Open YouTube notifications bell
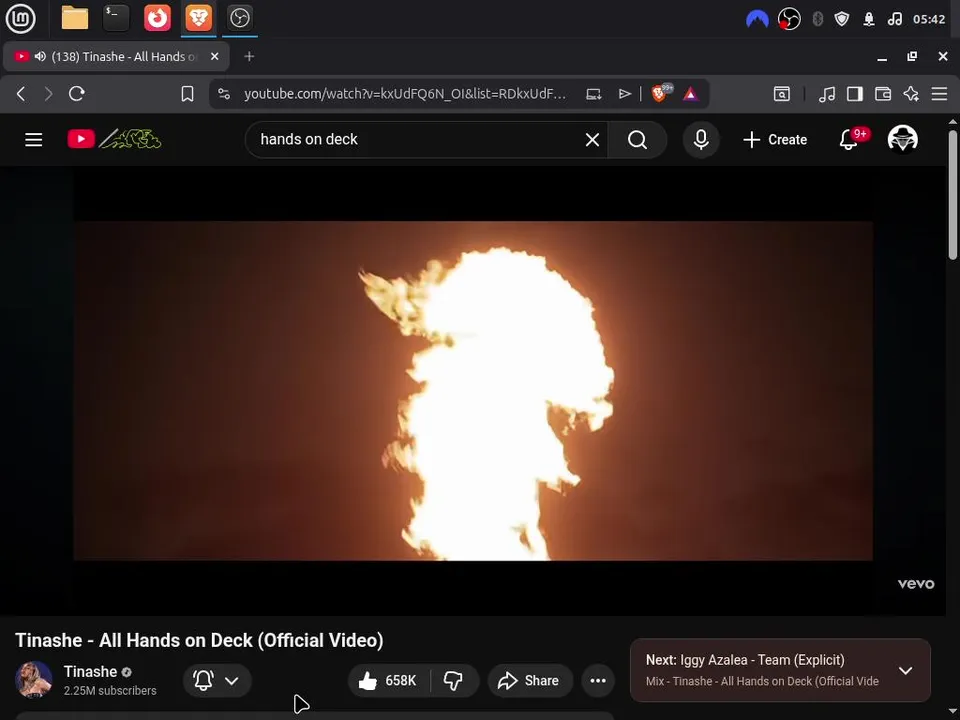Viewport: 960px width, 720px height. coord(849,140)
